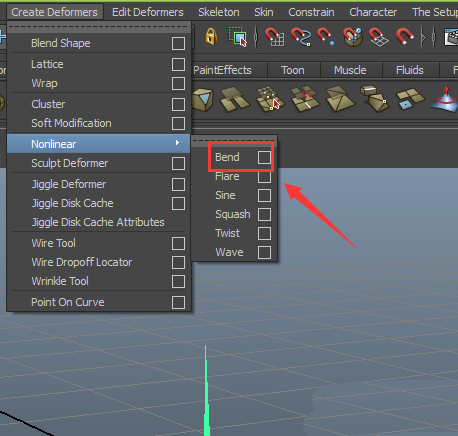Open Wire Dropoff Locator options box

(x=178, y=262)
